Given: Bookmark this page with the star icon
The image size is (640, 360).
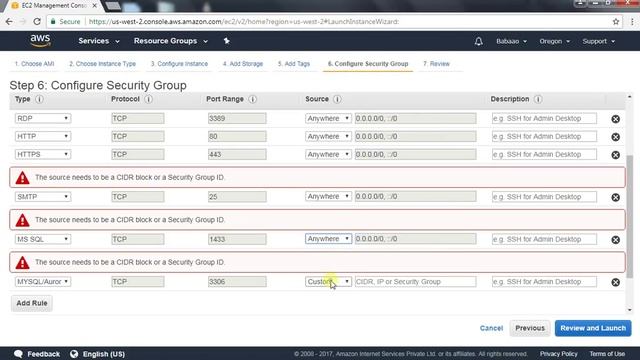Looking at the screenshot, I should pyautogui.click(x=616, y=22).
